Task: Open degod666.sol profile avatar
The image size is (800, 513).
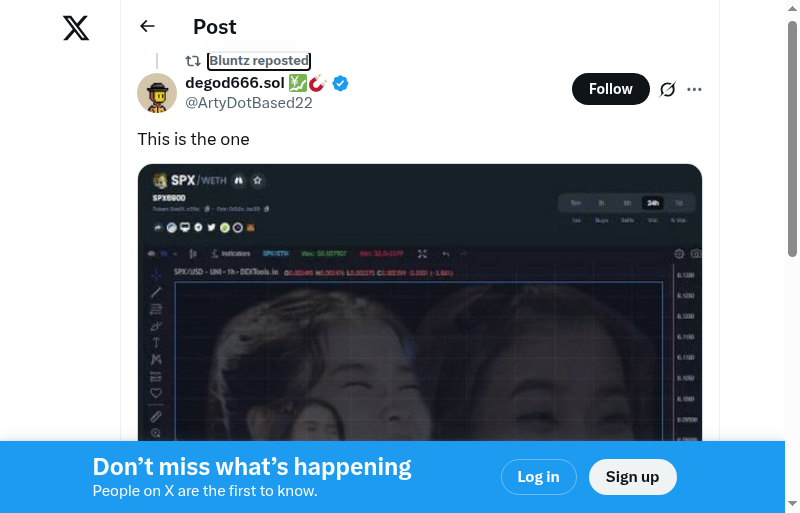Action: click(157, 92)
